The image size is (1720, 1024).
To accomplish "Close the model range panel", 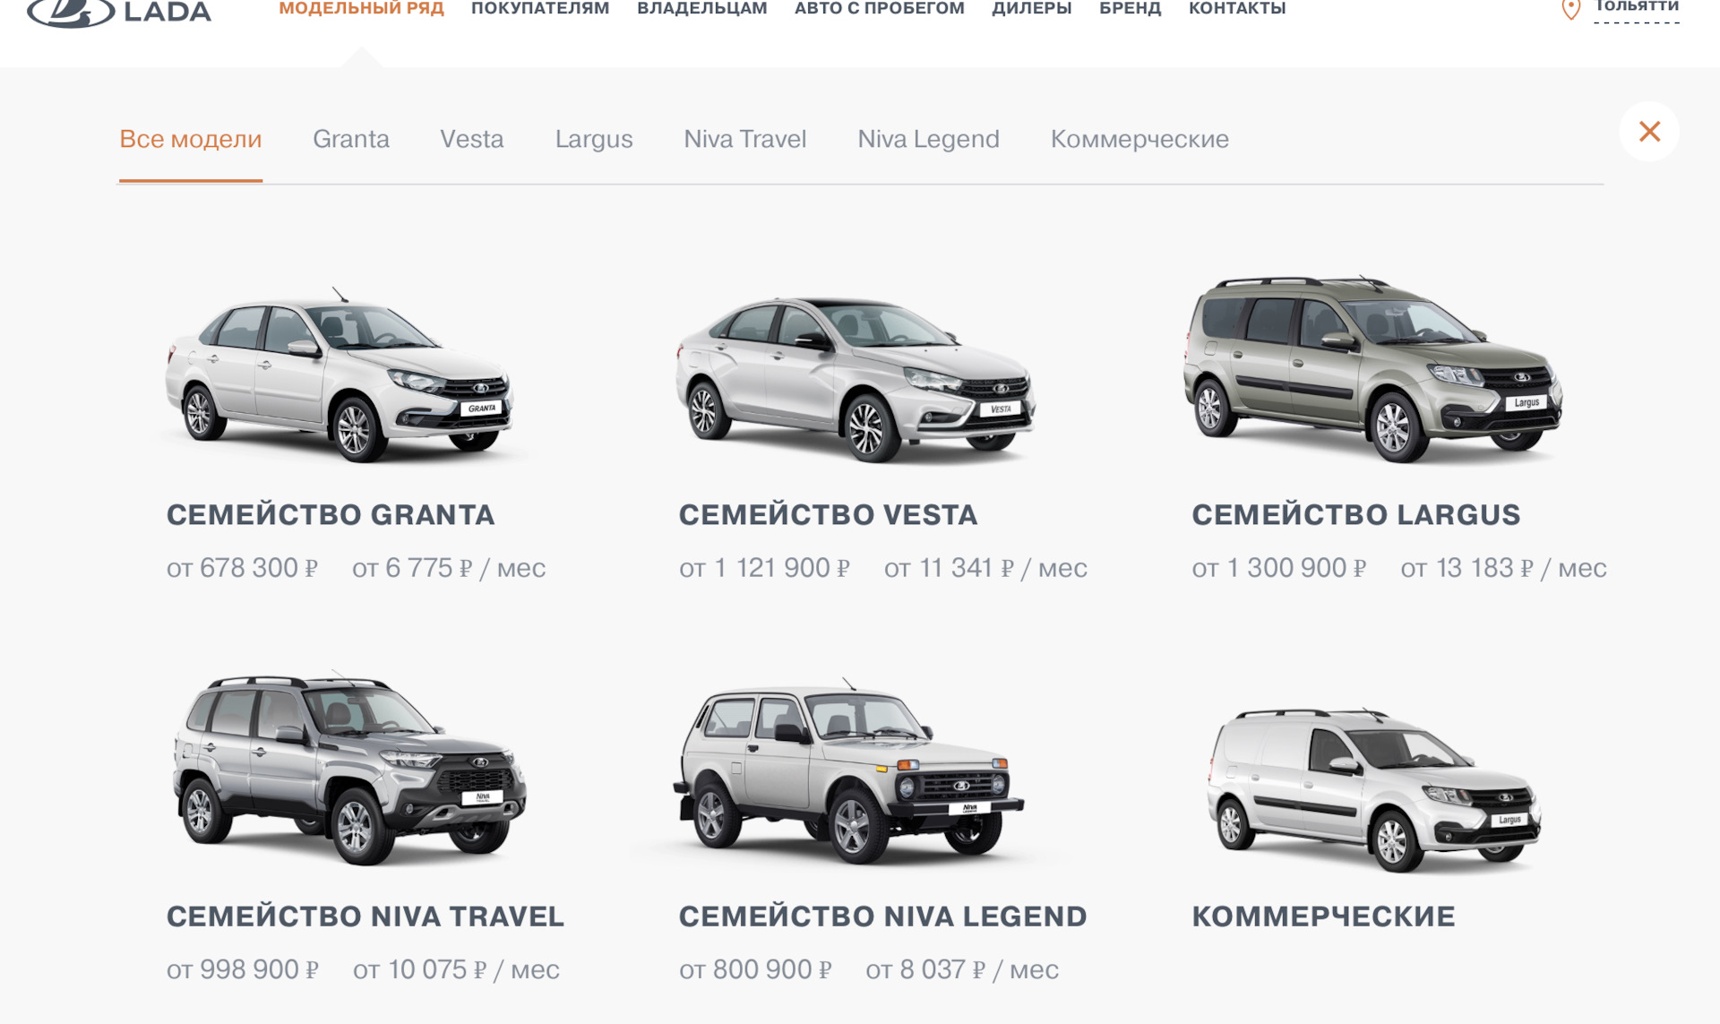I will pyautogui.click(x=1649, y=131).
